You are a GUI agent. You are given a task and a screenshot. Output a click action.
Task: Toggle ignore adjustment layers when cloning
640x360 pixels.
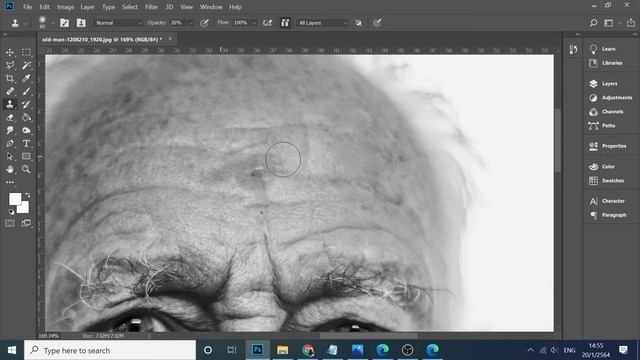[x=358, y=23]
